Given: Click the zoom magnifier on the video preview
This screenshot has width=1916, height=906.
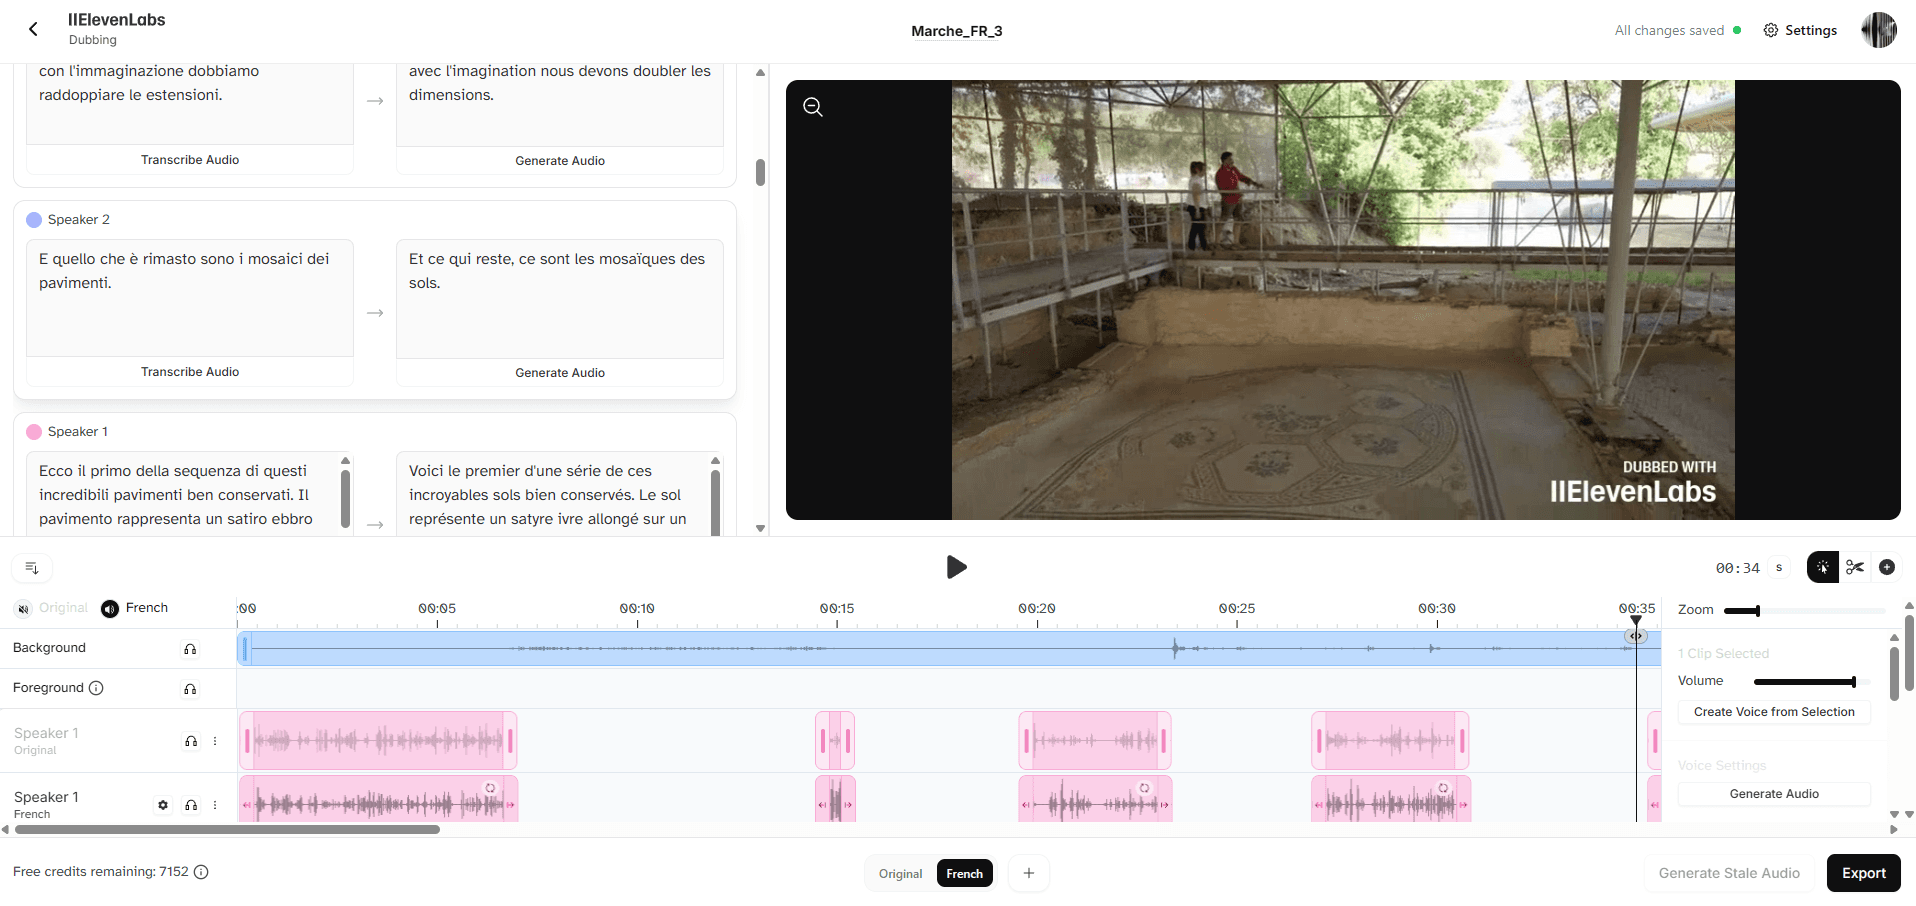Looking at the screenshot, I should (x=812, y=106).
